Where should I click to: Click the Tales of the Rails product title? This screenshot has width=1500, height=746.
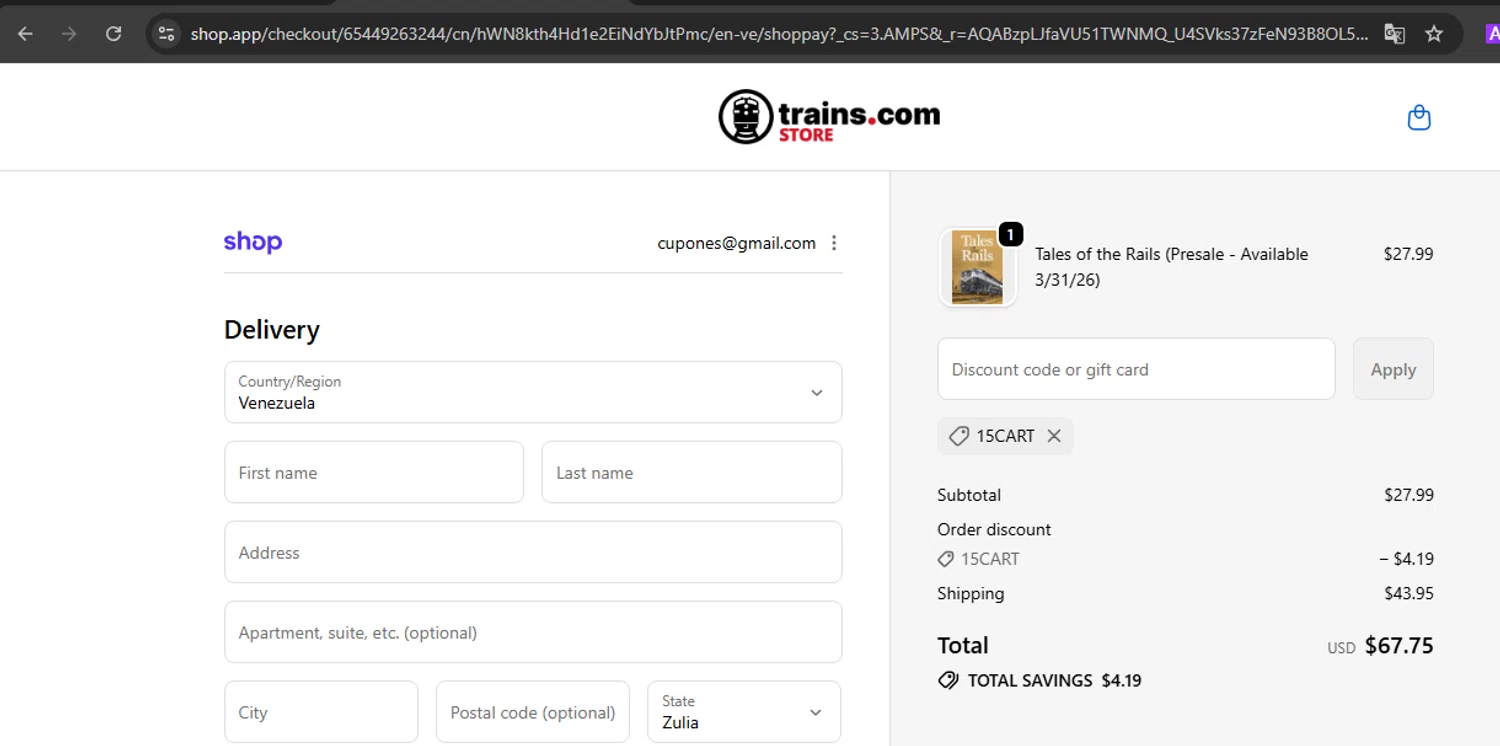(x=1172, y=267)
